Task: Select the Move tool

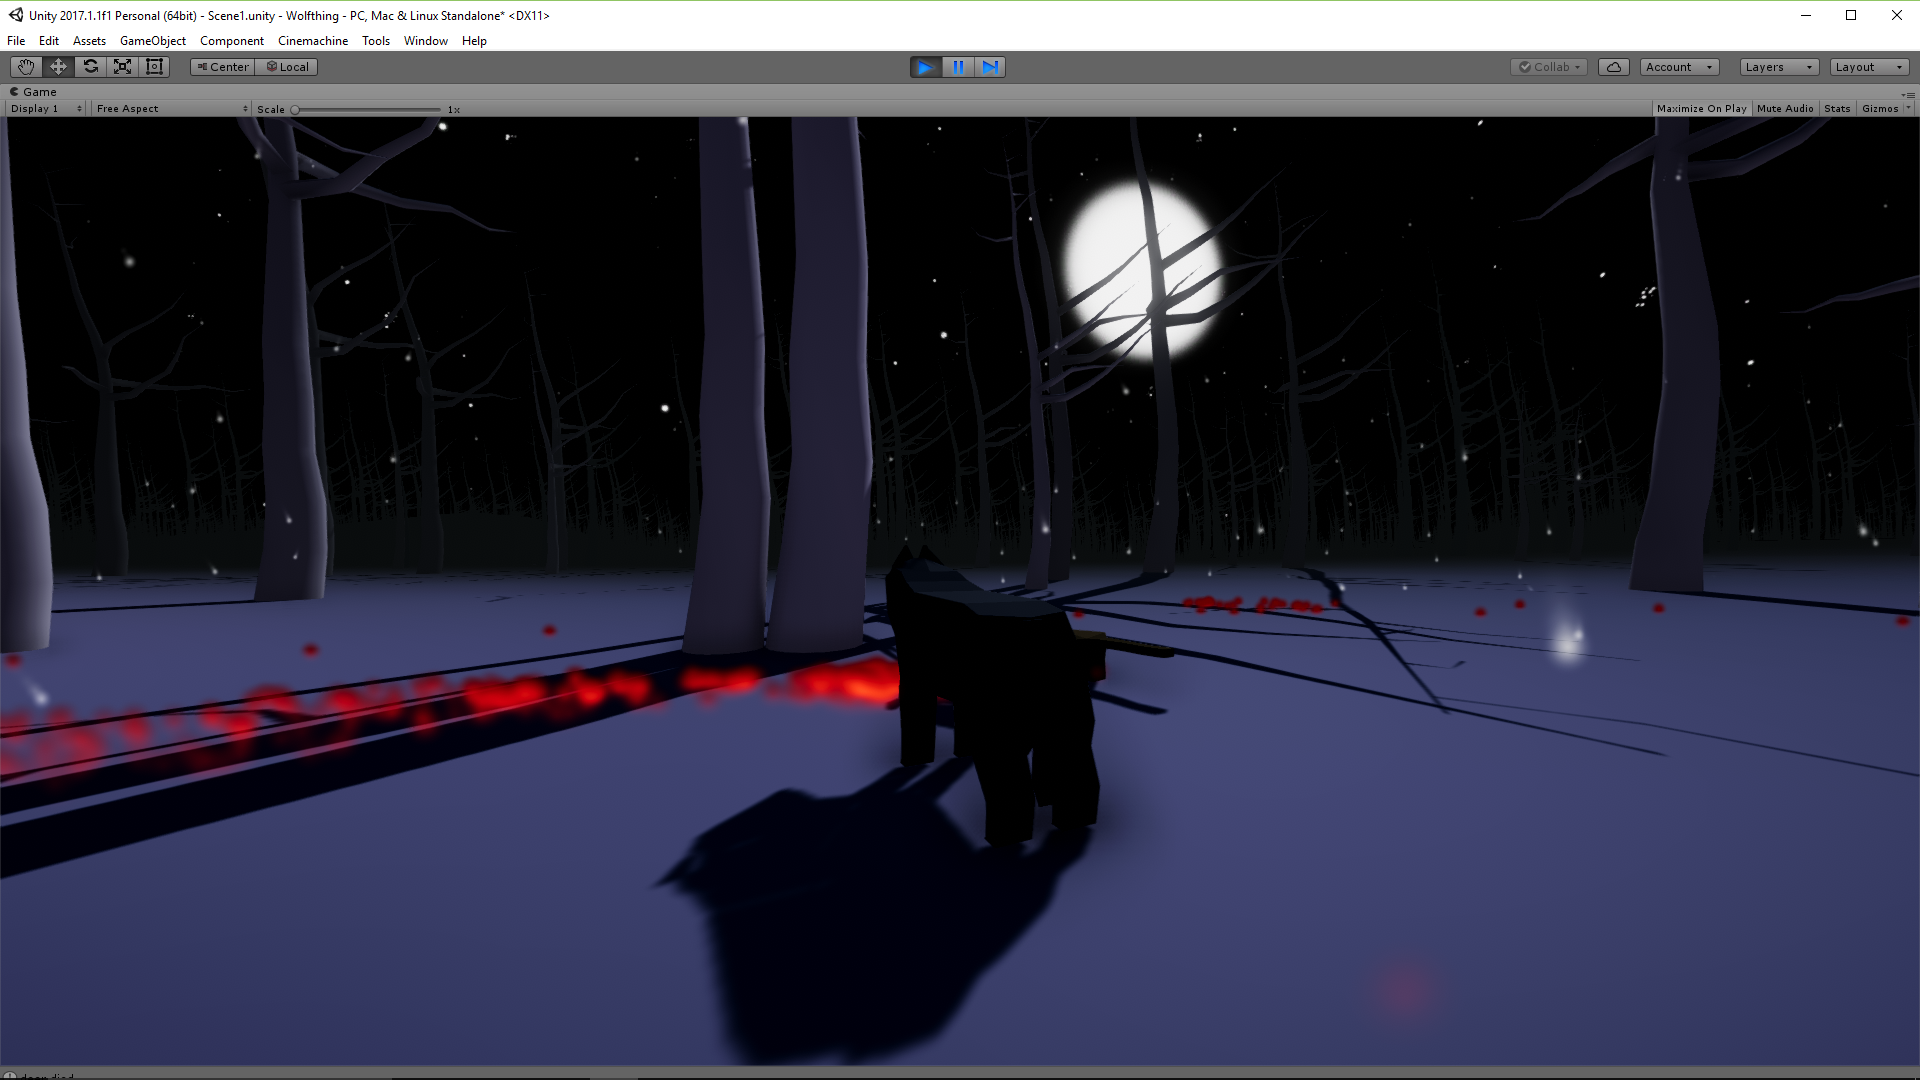Action: coord(58,67)
